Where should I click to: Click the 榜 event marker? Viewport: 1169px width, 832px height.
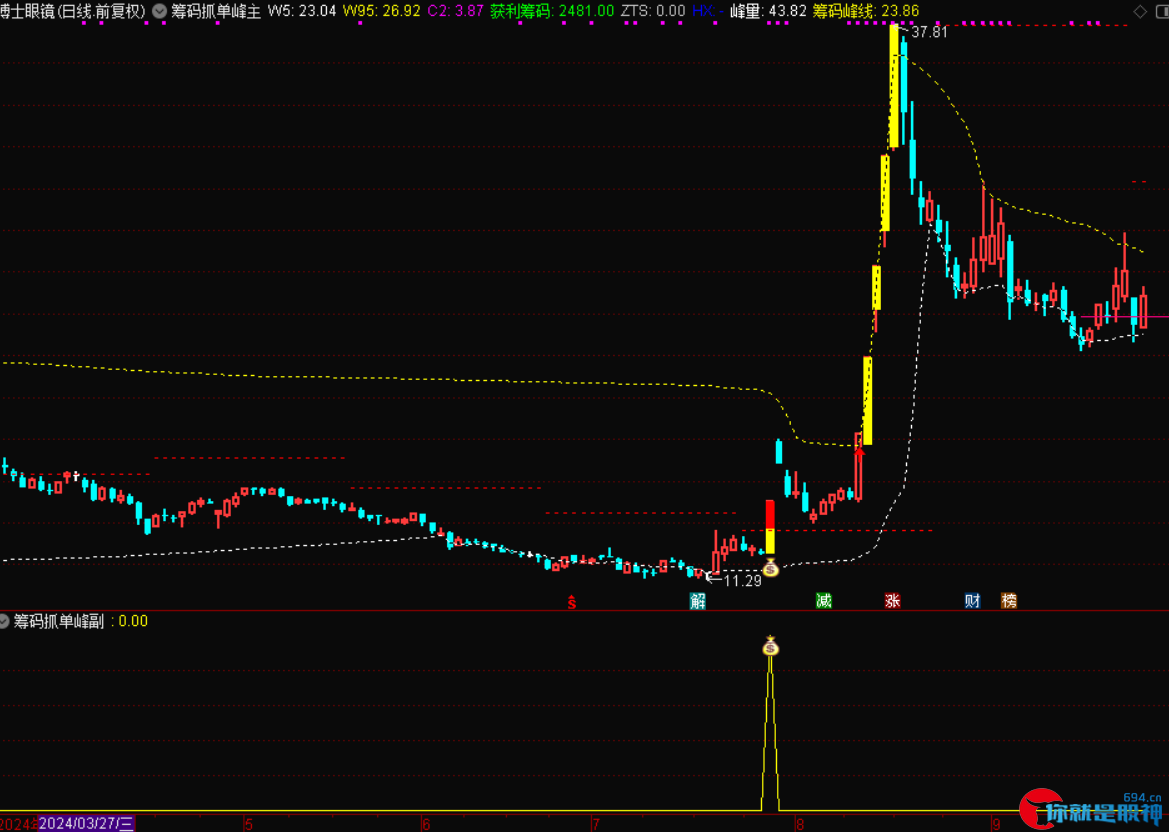(x=1009, y=601)
